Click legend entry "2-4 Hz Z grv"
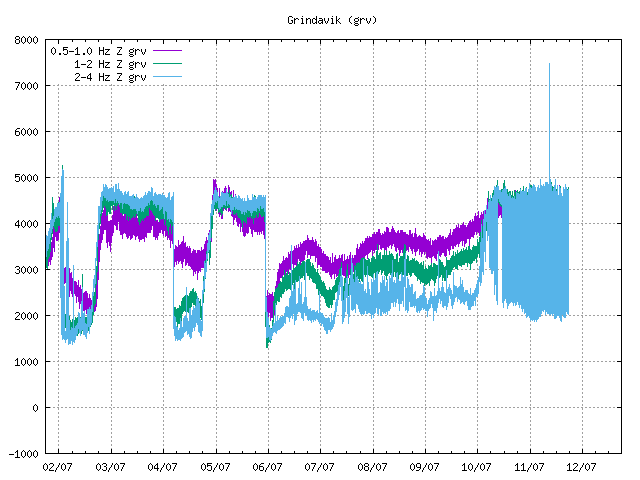Screen dimensions: 640x480 click(x=110, y=77)
